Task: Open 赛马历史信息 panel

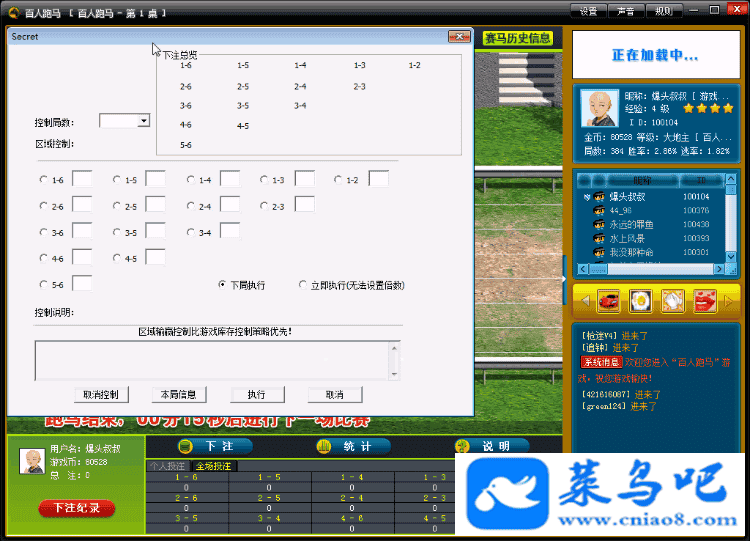Action: click(518, 38)
